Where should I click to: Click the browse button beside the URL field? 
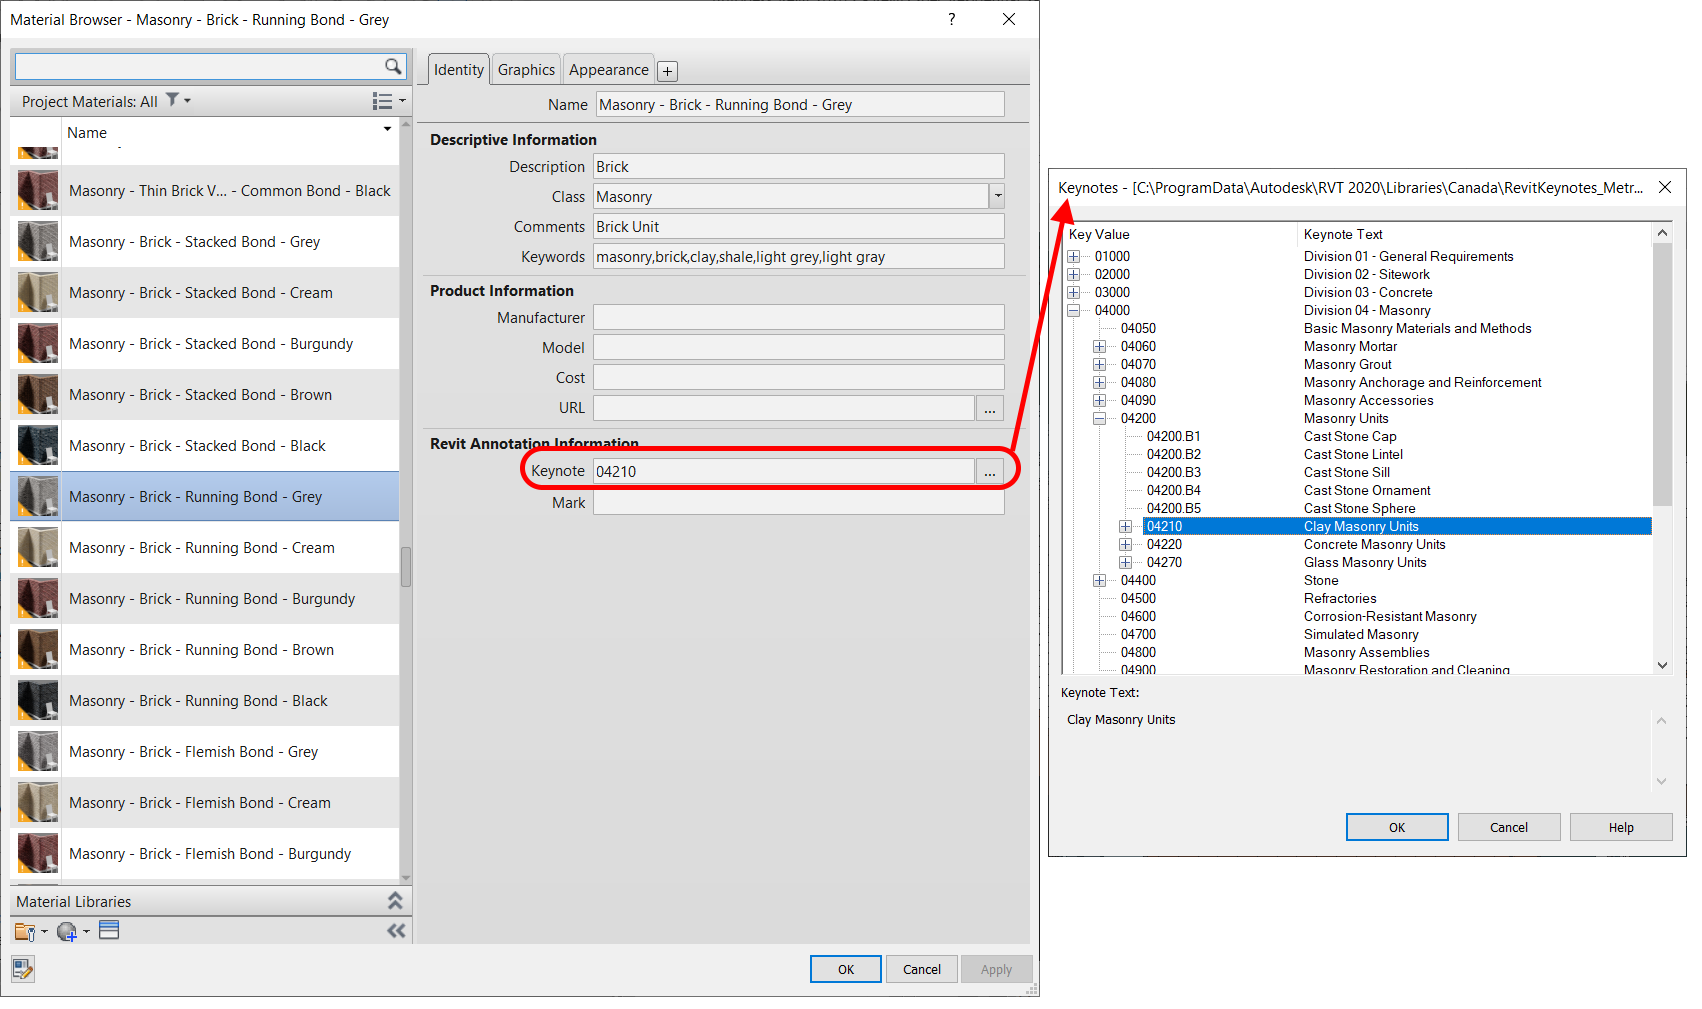[989, 407]
